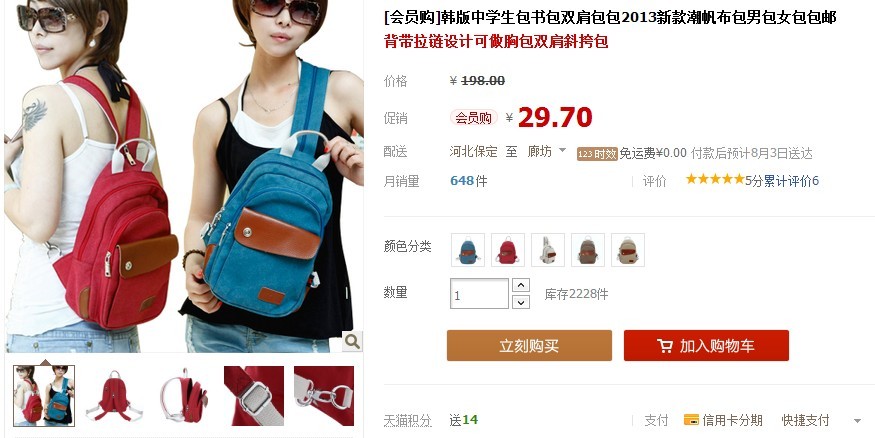This screenshot has height=438, width=875.
Task: Decrease quantity with the down arrow
Action: pyautogui.click(x=521, y=302)
